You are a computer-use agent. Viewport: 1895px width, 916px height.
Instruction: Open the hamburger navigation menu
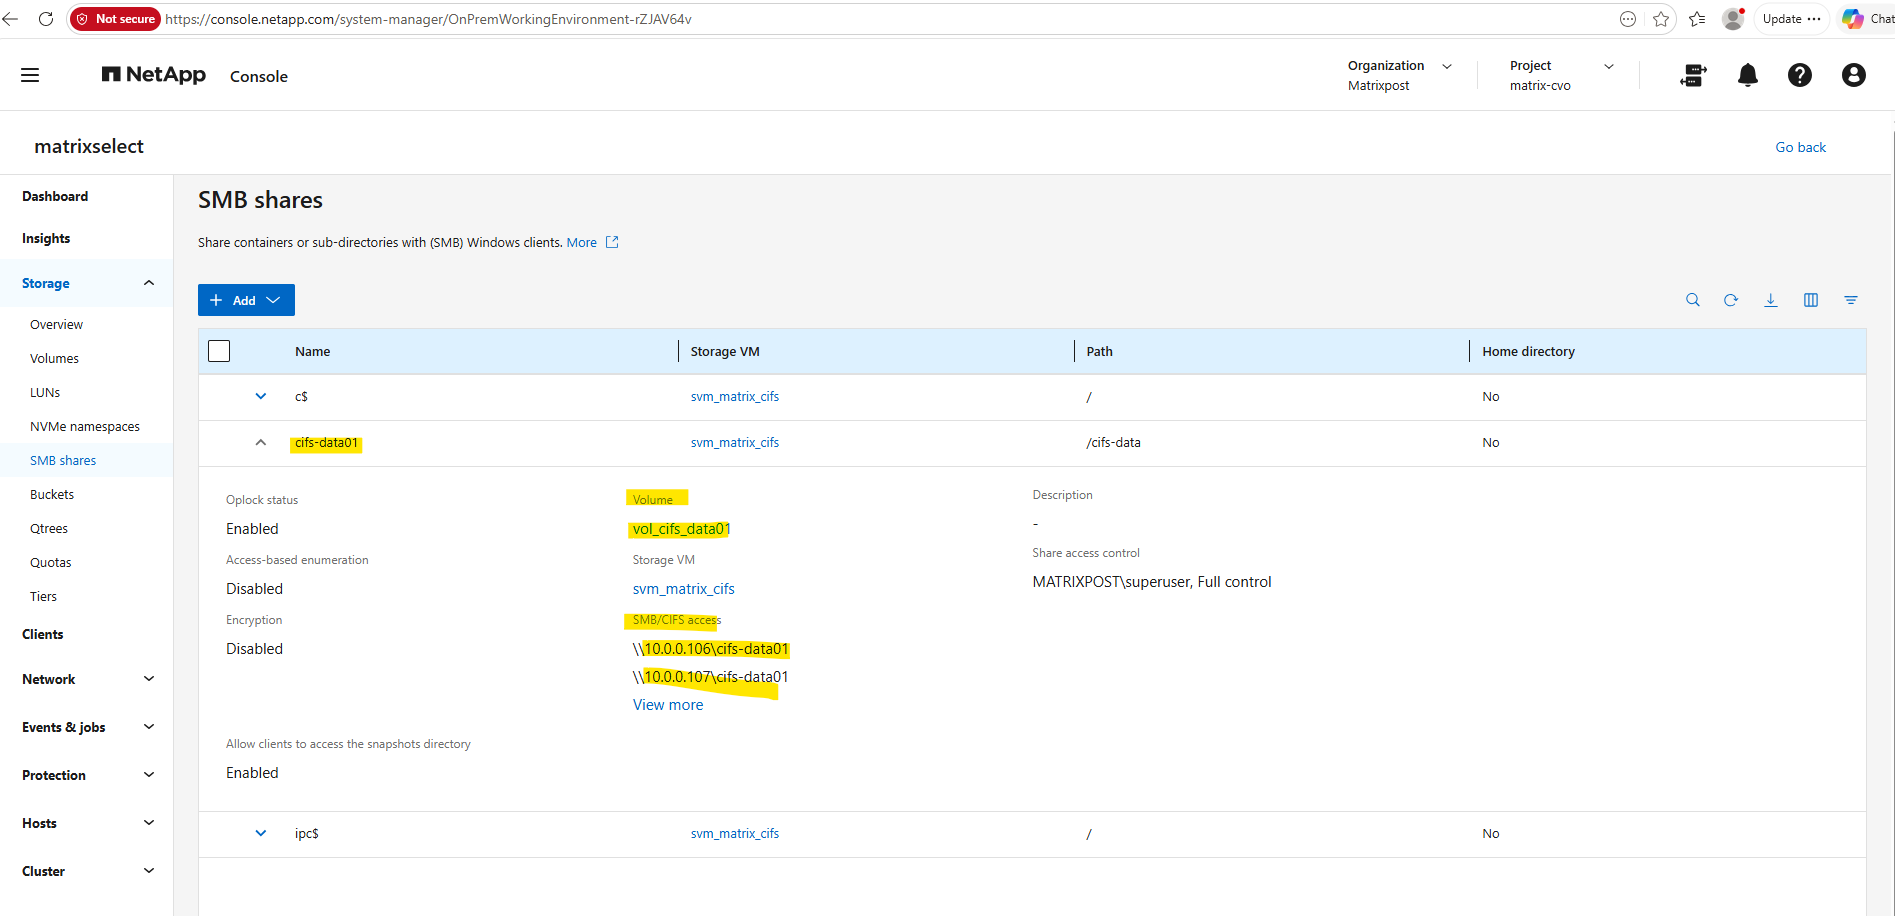(x=30, y=75)
